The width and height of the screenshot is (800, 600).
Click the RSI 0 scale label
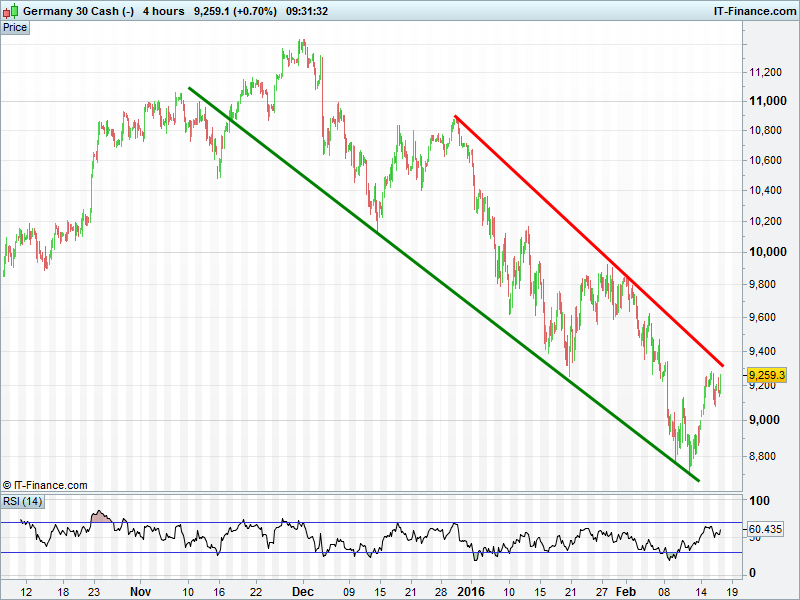[752, 573]
